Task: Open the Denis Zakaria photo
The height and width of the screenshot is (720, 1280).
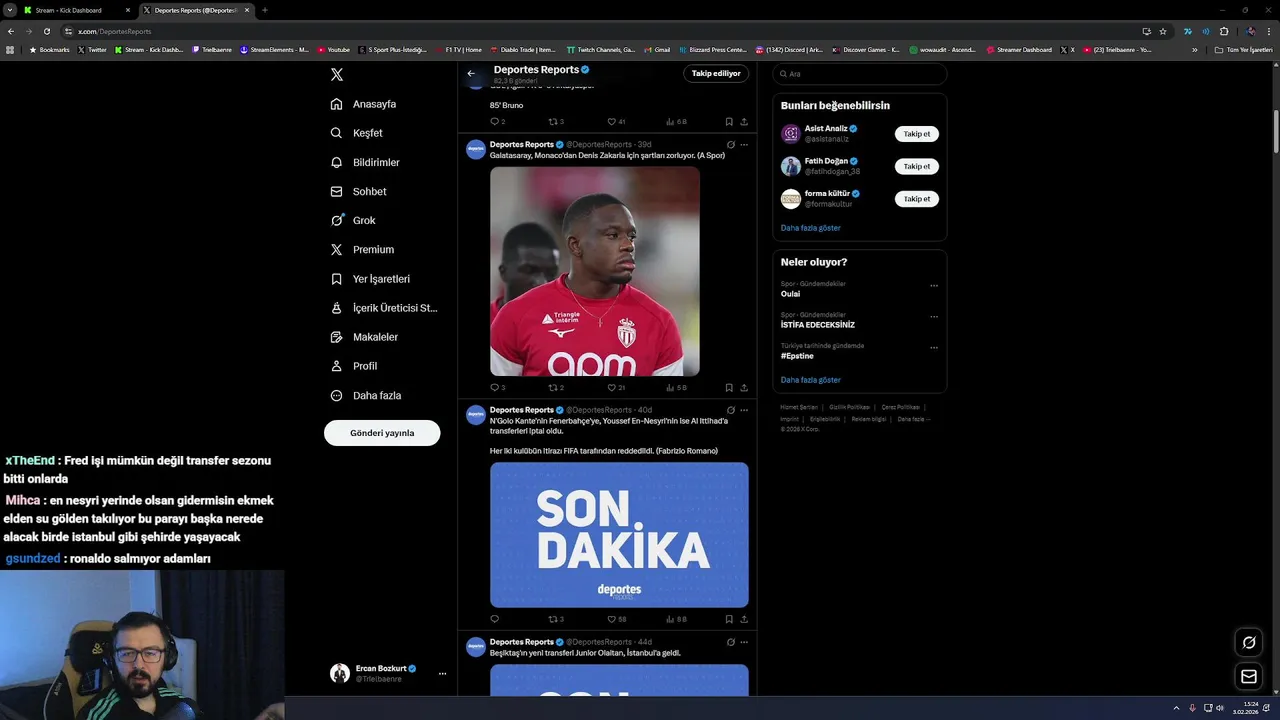Action: (595, 271)
